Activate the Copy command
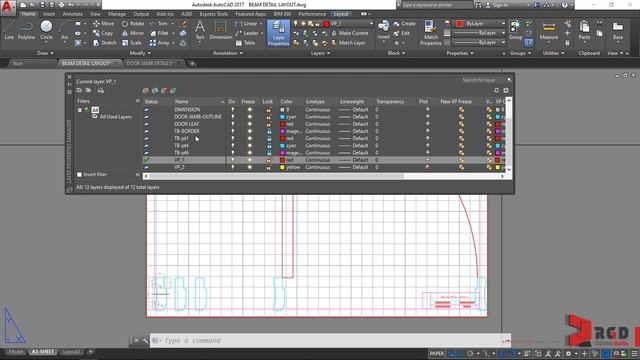Viewport: 640px width, 360px height. 103,33
